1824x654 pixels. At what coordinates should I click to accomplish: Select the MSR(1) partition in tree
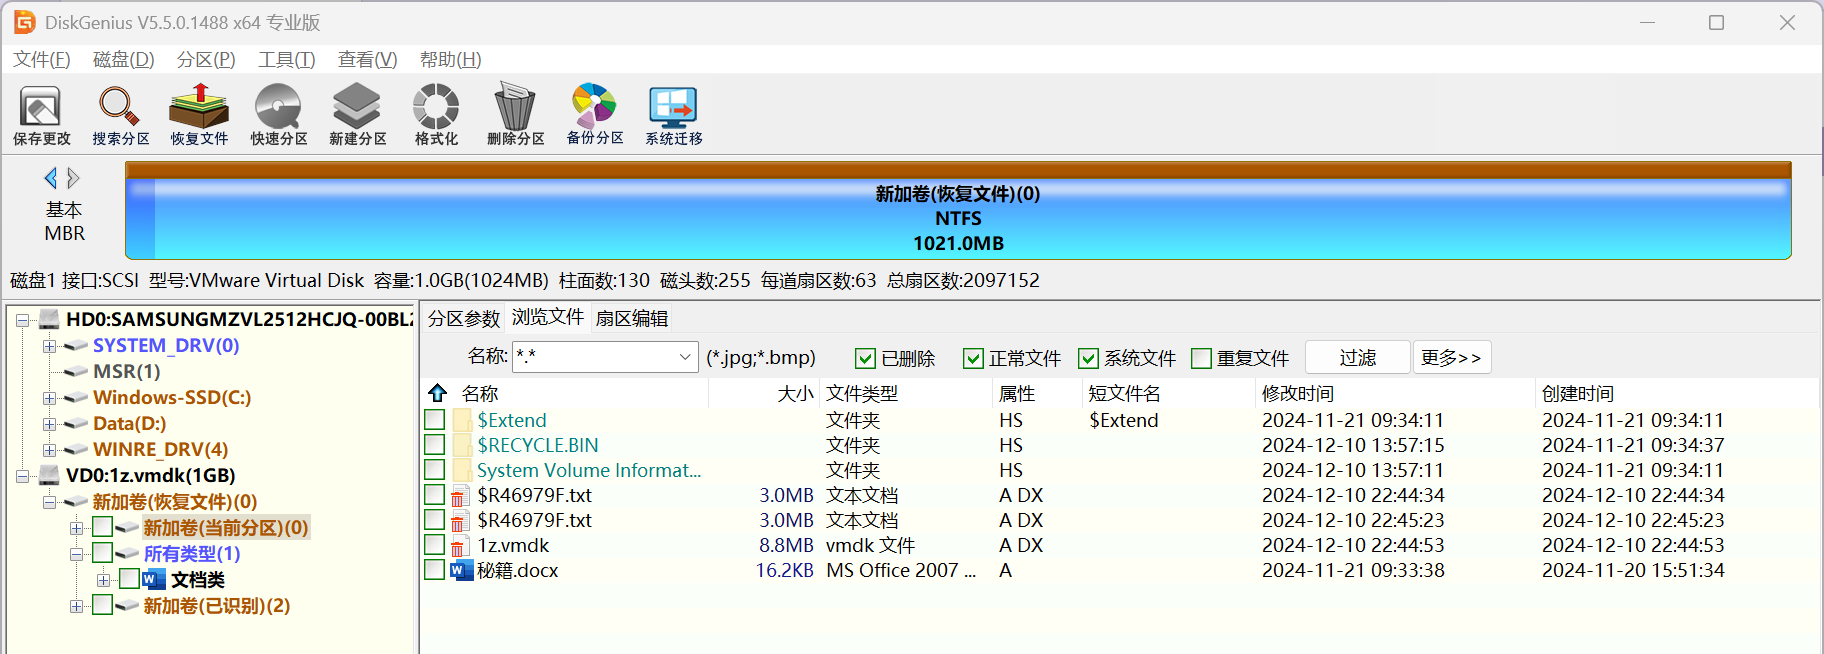(x=127, y=372)
